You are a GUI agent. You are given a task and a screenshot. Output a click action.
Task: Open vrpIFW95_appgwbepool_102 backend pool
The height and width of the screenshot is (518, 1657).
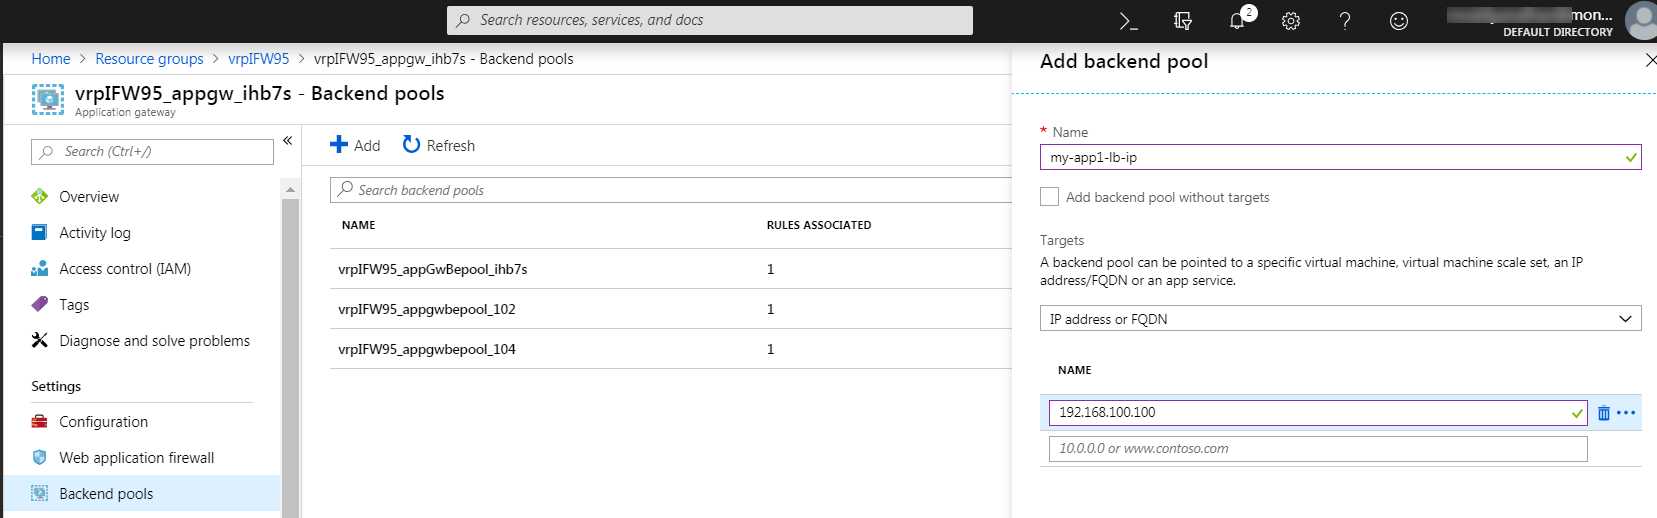click(427, 309)
